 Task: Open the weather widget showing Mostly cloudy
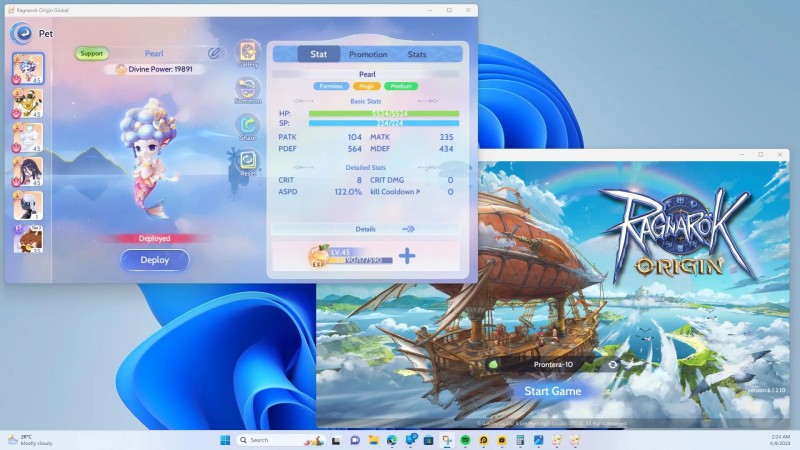(31, 440)
